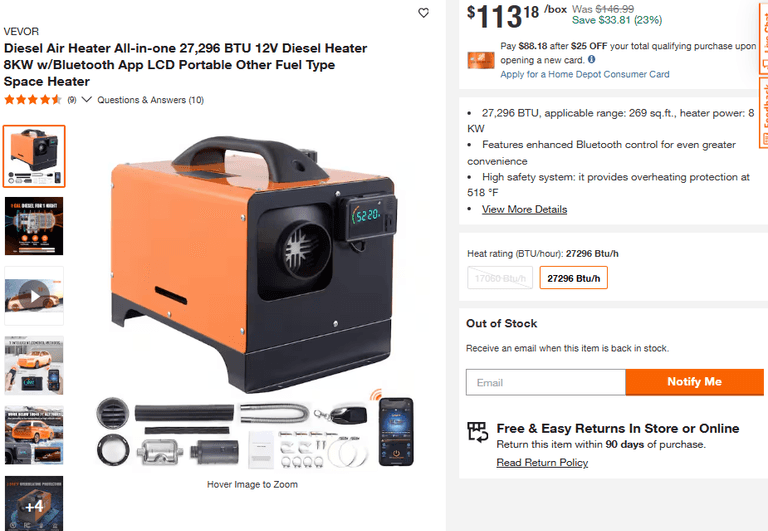Expand the ratings chevron next to review count

(x=87, y=100)
